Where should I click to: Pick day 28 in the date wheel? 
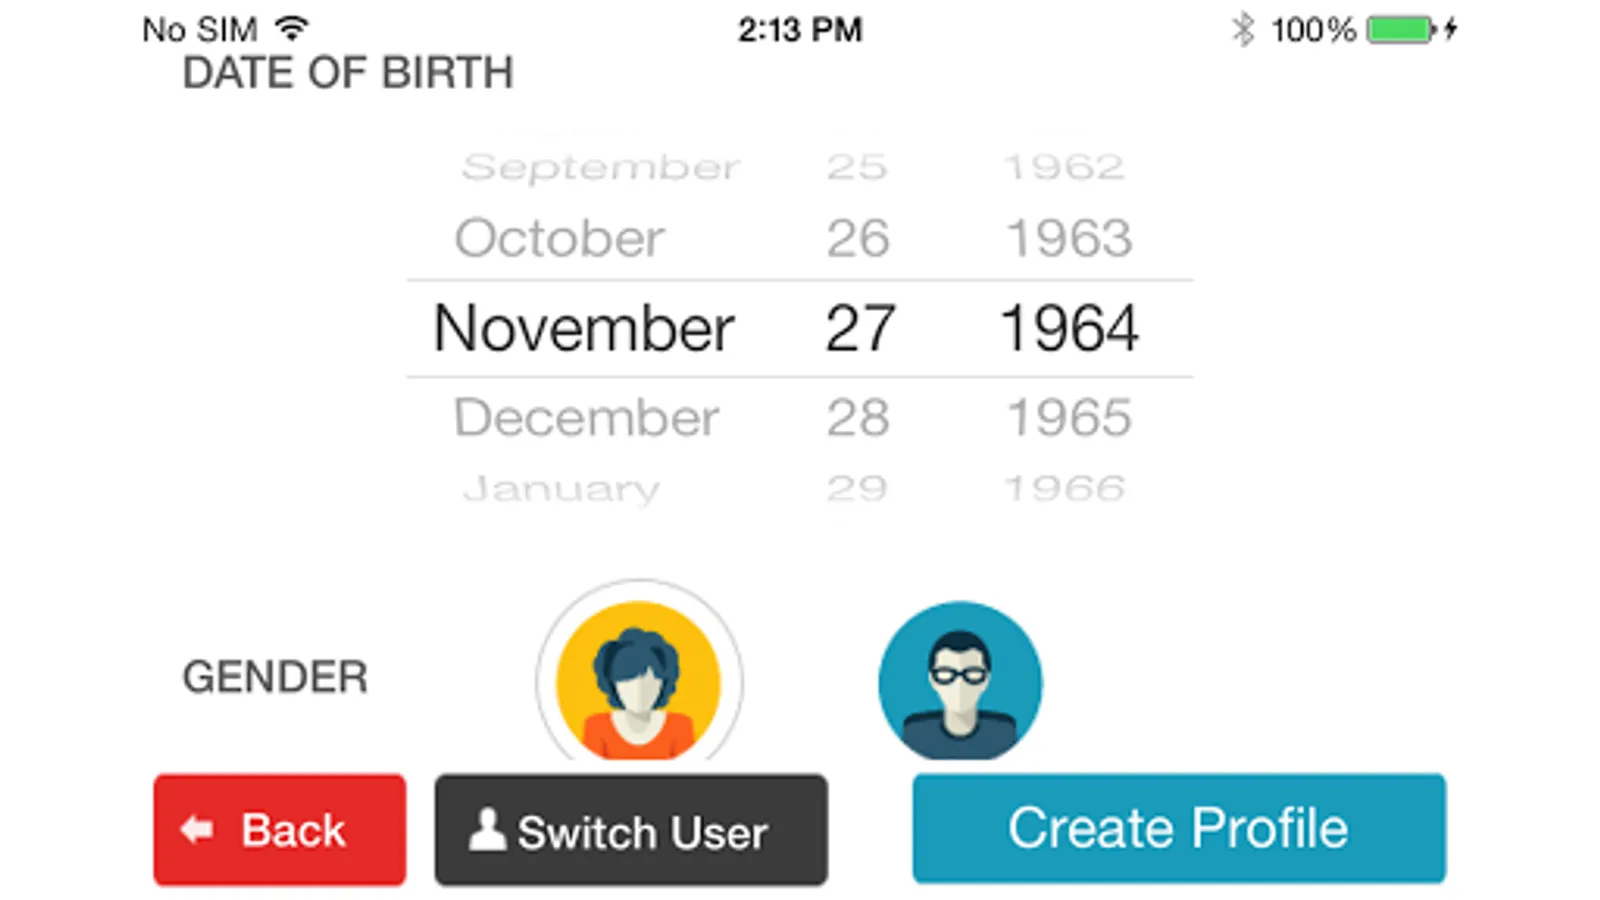857,418
